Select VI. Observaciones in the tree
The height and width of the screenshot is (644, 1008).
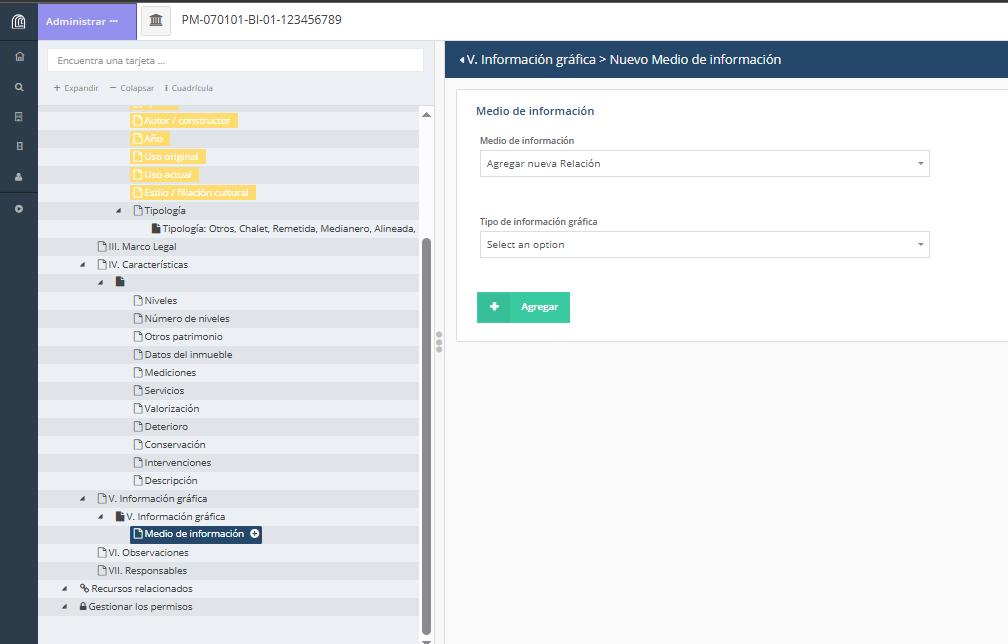pyautogui.click(x=148, y=553)
